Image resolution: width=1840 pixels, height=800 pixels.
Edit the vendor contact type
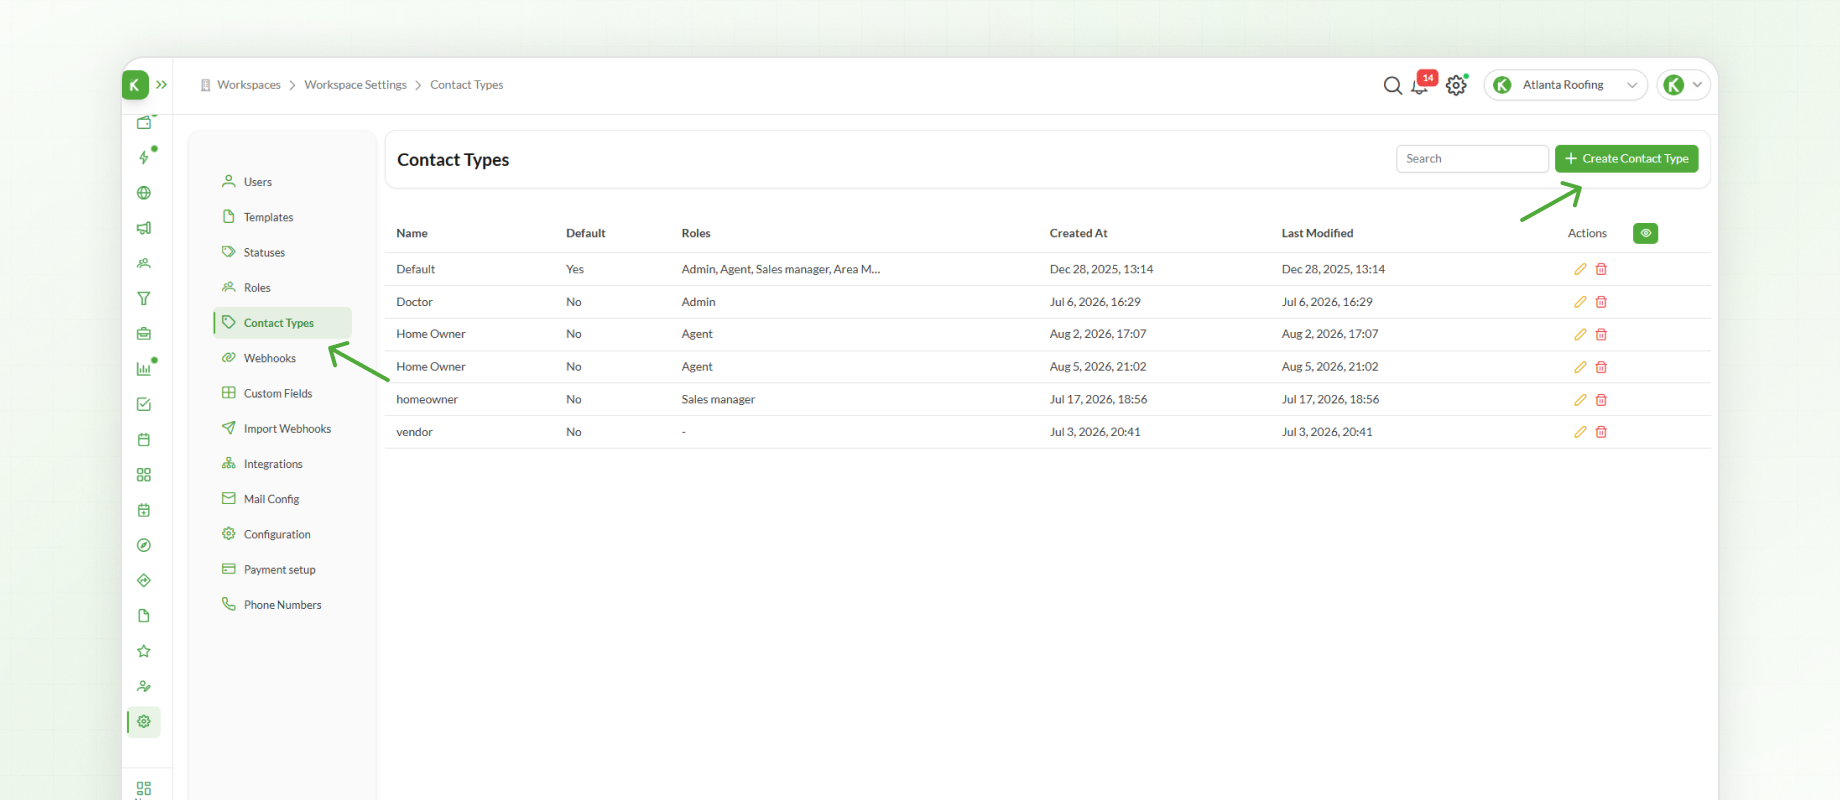tap(1580, 432)
